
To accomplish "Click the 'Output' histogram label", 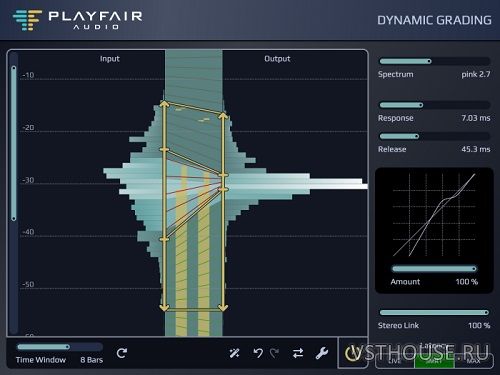I will 277,59.
